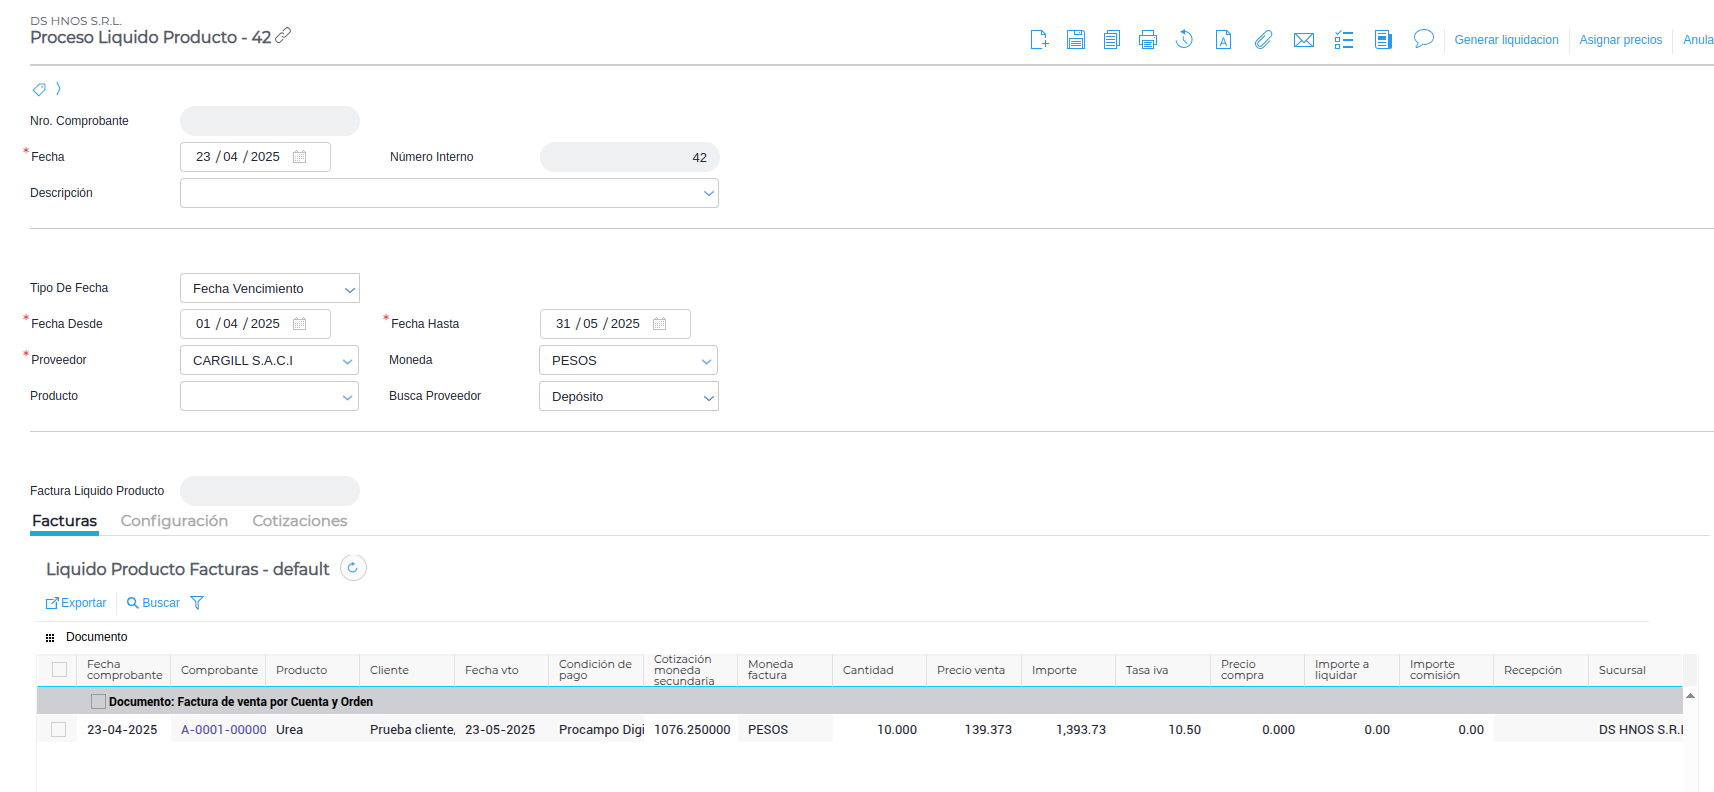
Task: Check the select-all checkbox in grid header
Action: click(59, 670)
